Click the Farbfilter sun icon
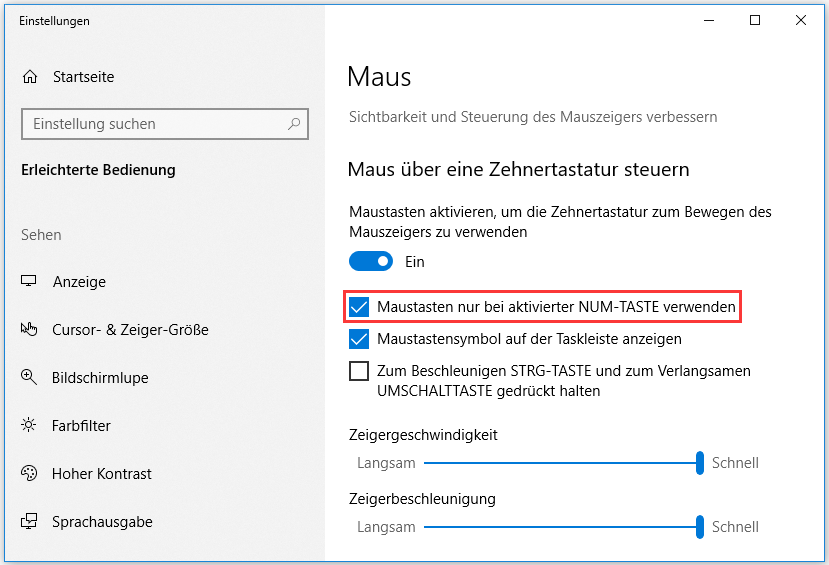 click(29, 425)
